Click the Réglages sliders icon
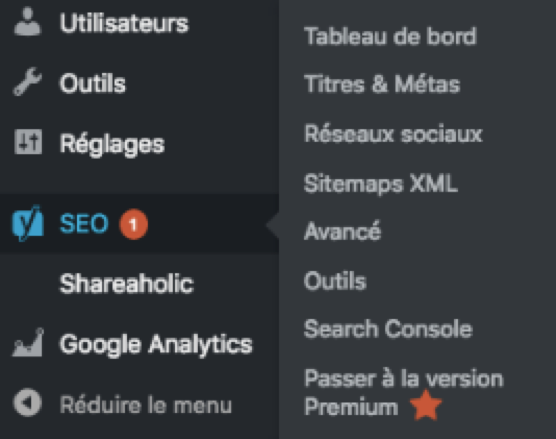Screen dimensions: 556x439 pos(28,142)
